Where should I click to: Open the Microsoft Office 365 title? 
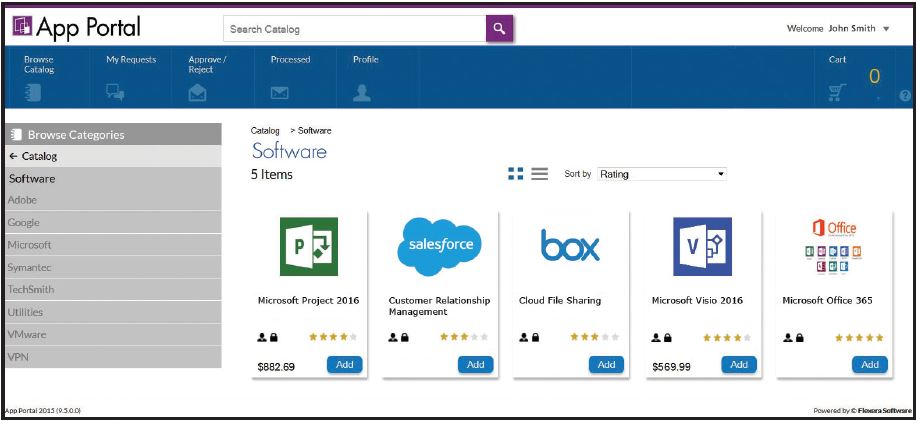coord(827,301)
